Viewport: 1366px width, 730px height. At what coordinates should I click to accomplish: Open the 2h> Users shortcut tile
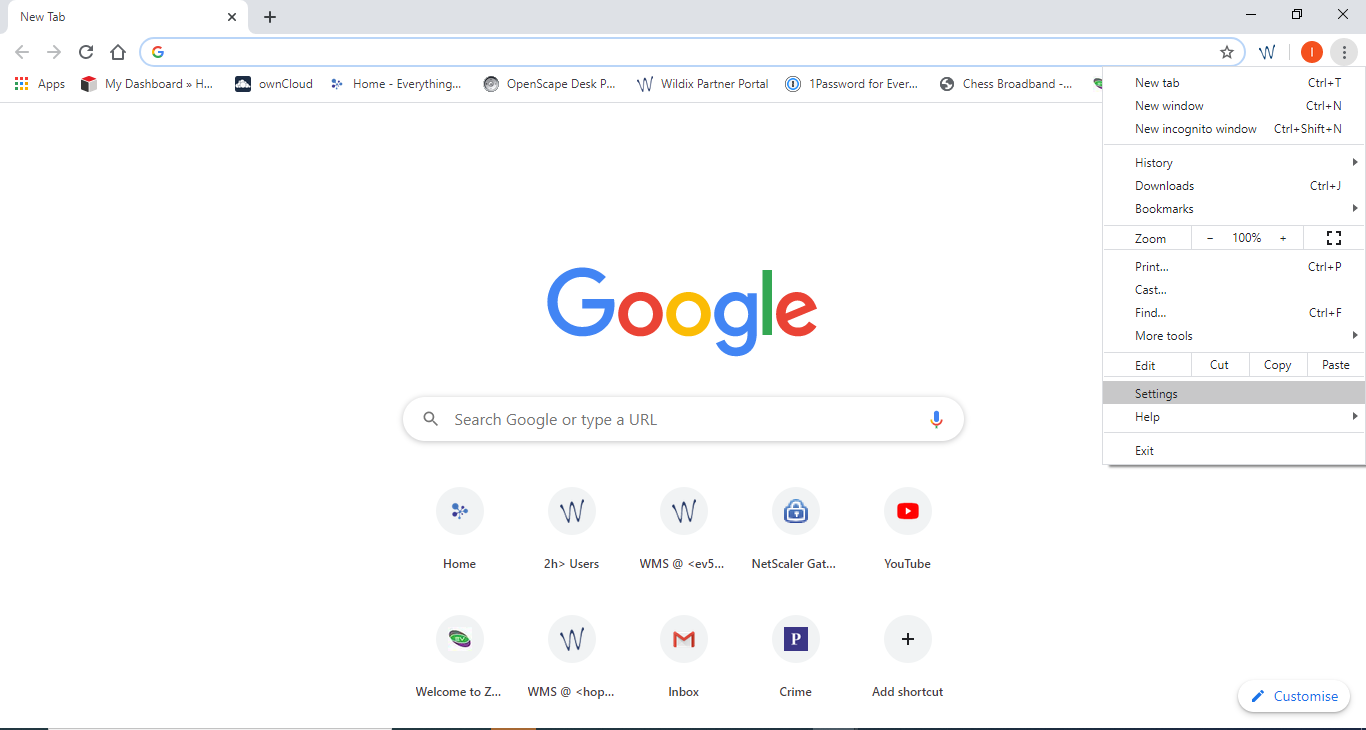coord(572,530)
